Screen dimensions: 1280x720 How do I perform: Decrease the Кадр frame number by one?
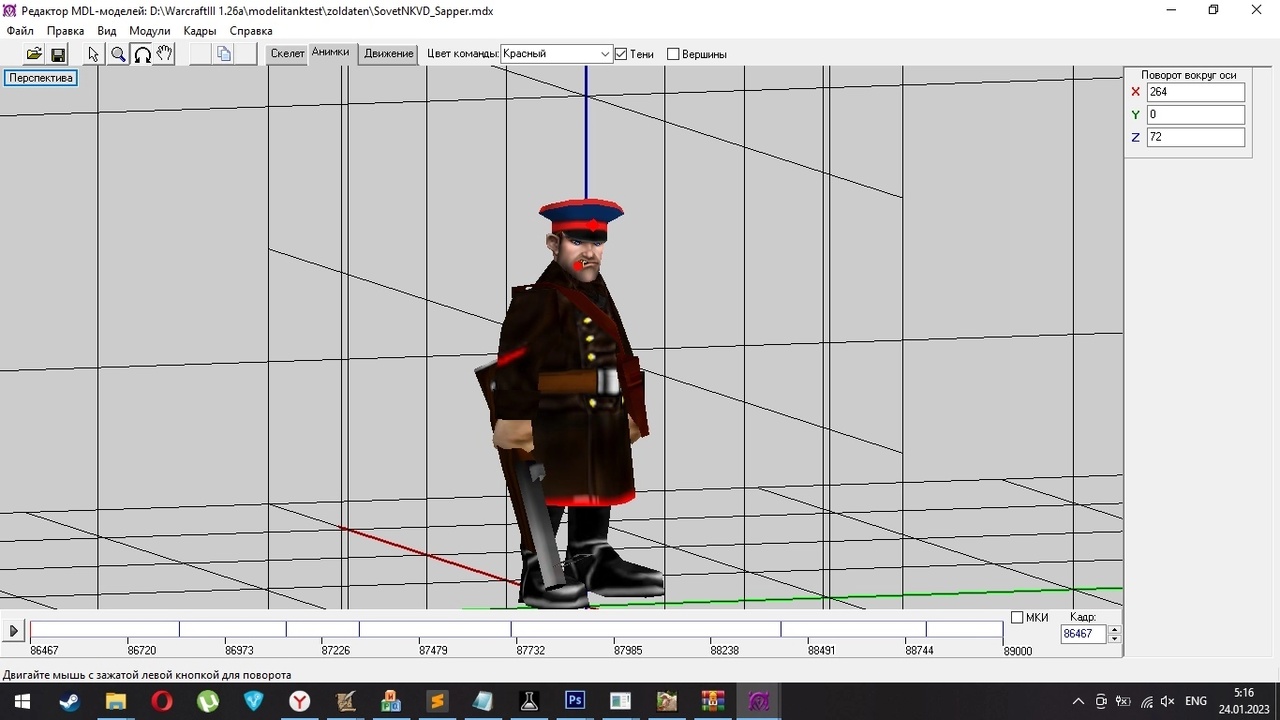click(x=1115, y=638)
